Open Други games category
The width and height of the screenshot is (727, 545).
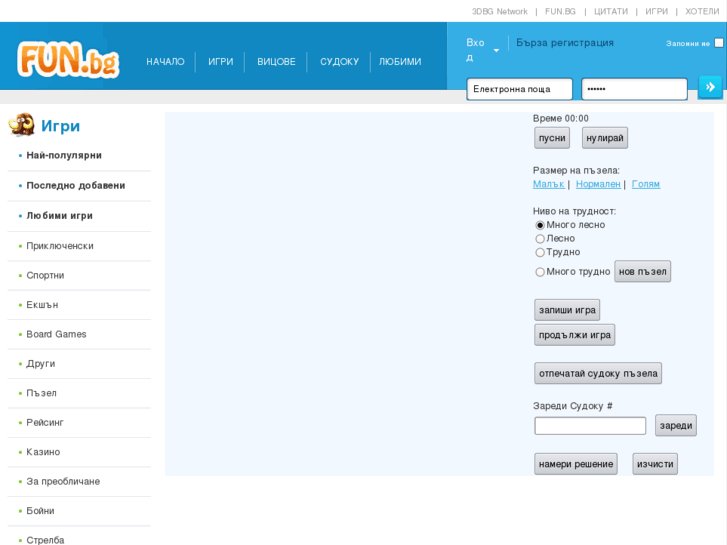coord(40,364)
